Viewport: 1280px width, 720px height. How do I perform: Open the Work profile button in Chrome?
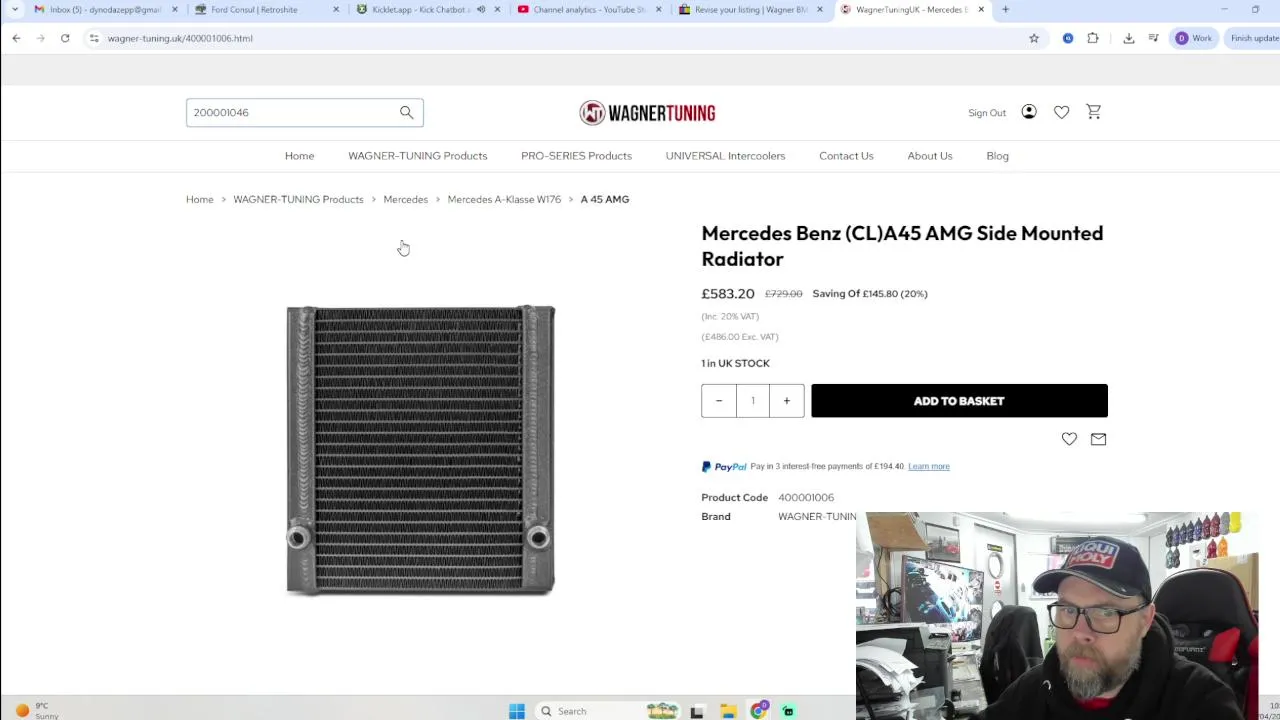pyautogui.click(x=1194, y=38)
